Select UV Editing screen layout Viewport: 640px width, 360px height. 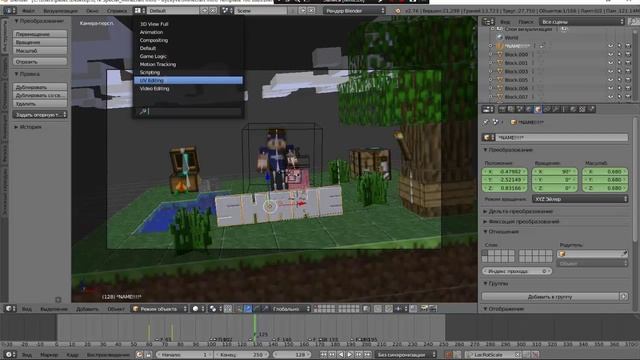tap(188, 80)
